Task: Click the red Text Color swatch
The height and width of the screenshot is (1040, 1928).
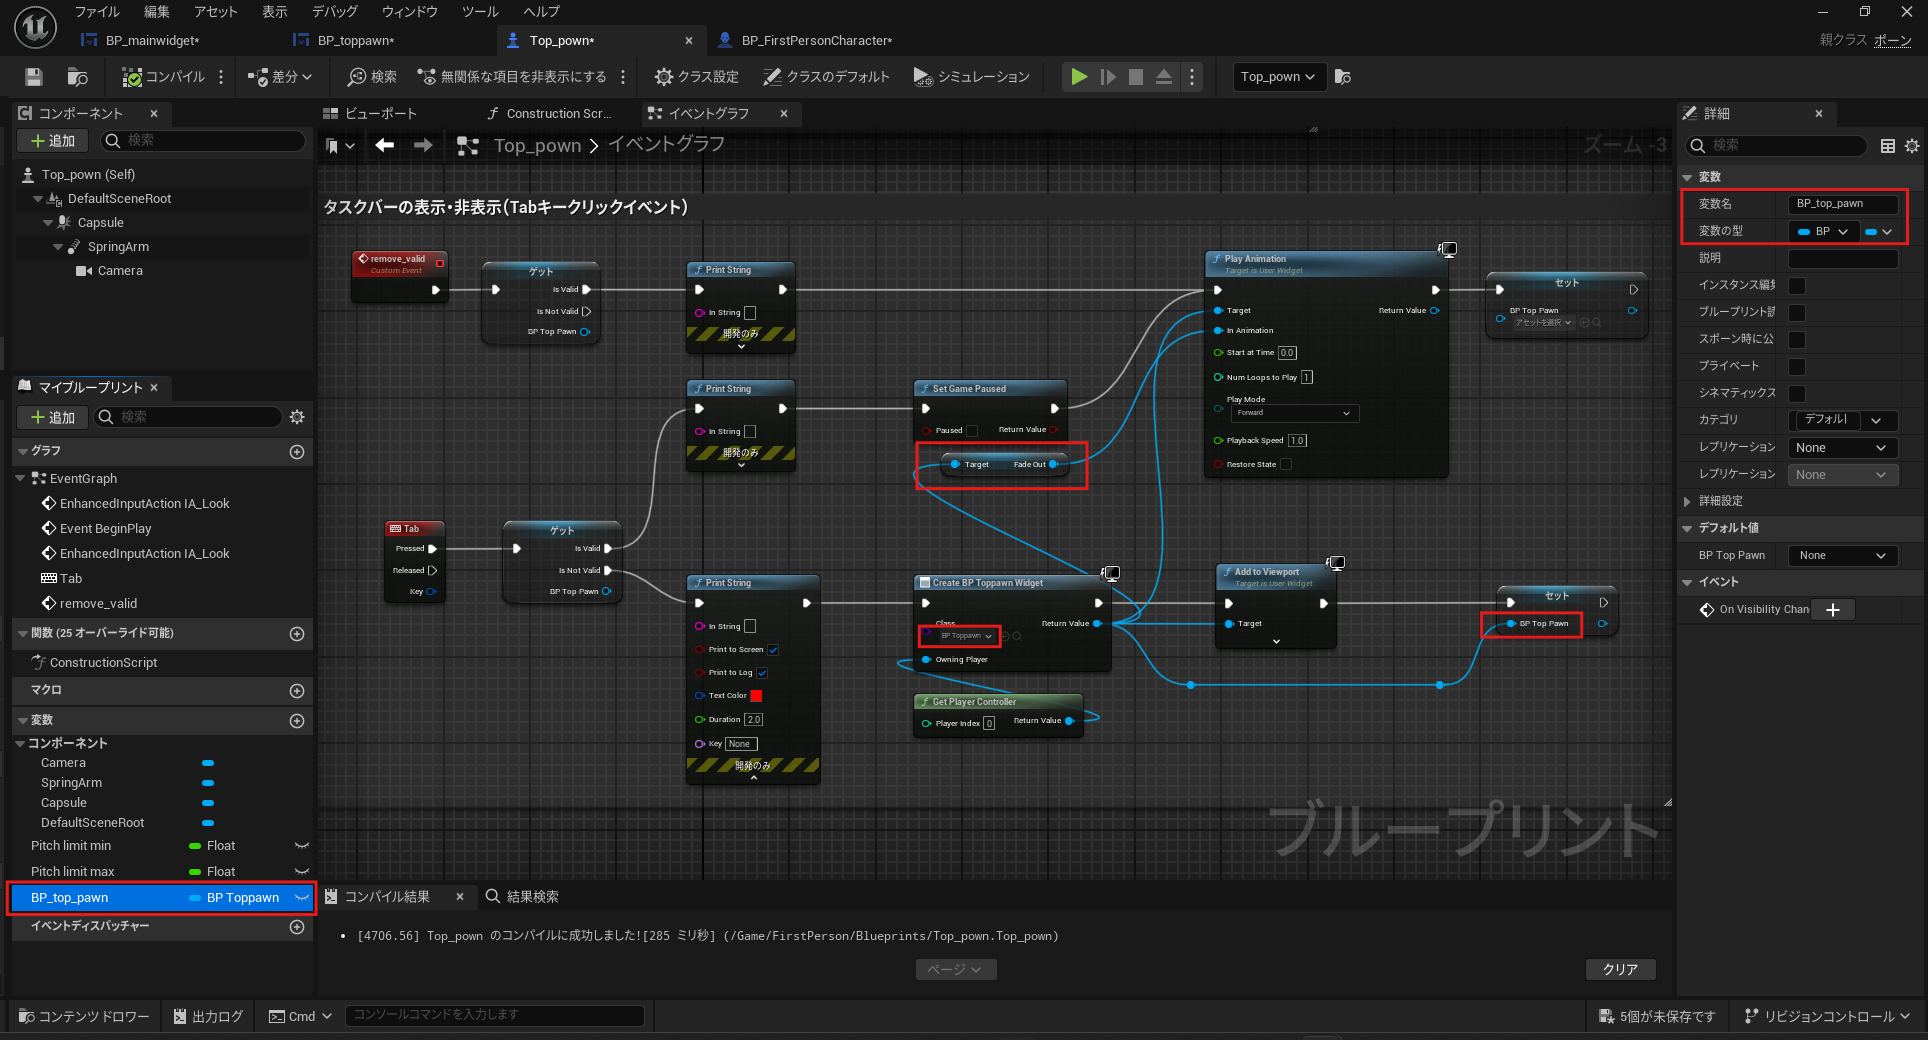Action: pos(756,696)
